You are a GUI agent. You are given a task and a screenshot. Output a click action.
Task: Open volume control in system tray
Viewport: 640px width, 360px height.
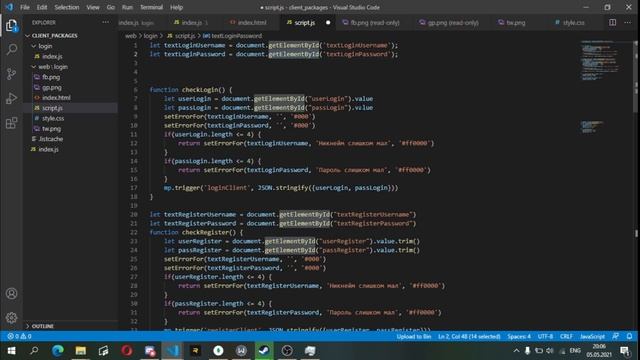click(x=550, y=351)
